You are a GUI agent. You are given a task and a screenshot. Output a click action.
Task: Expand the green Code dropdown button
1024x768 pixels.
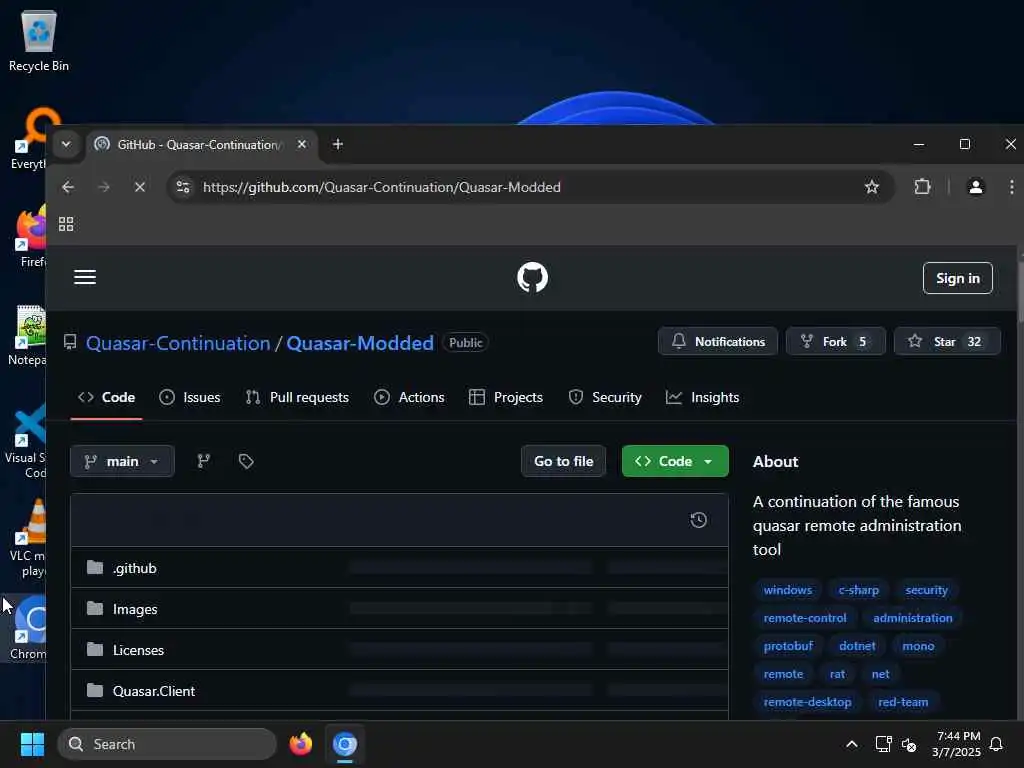pyautogui.click(x=675, y=461)
